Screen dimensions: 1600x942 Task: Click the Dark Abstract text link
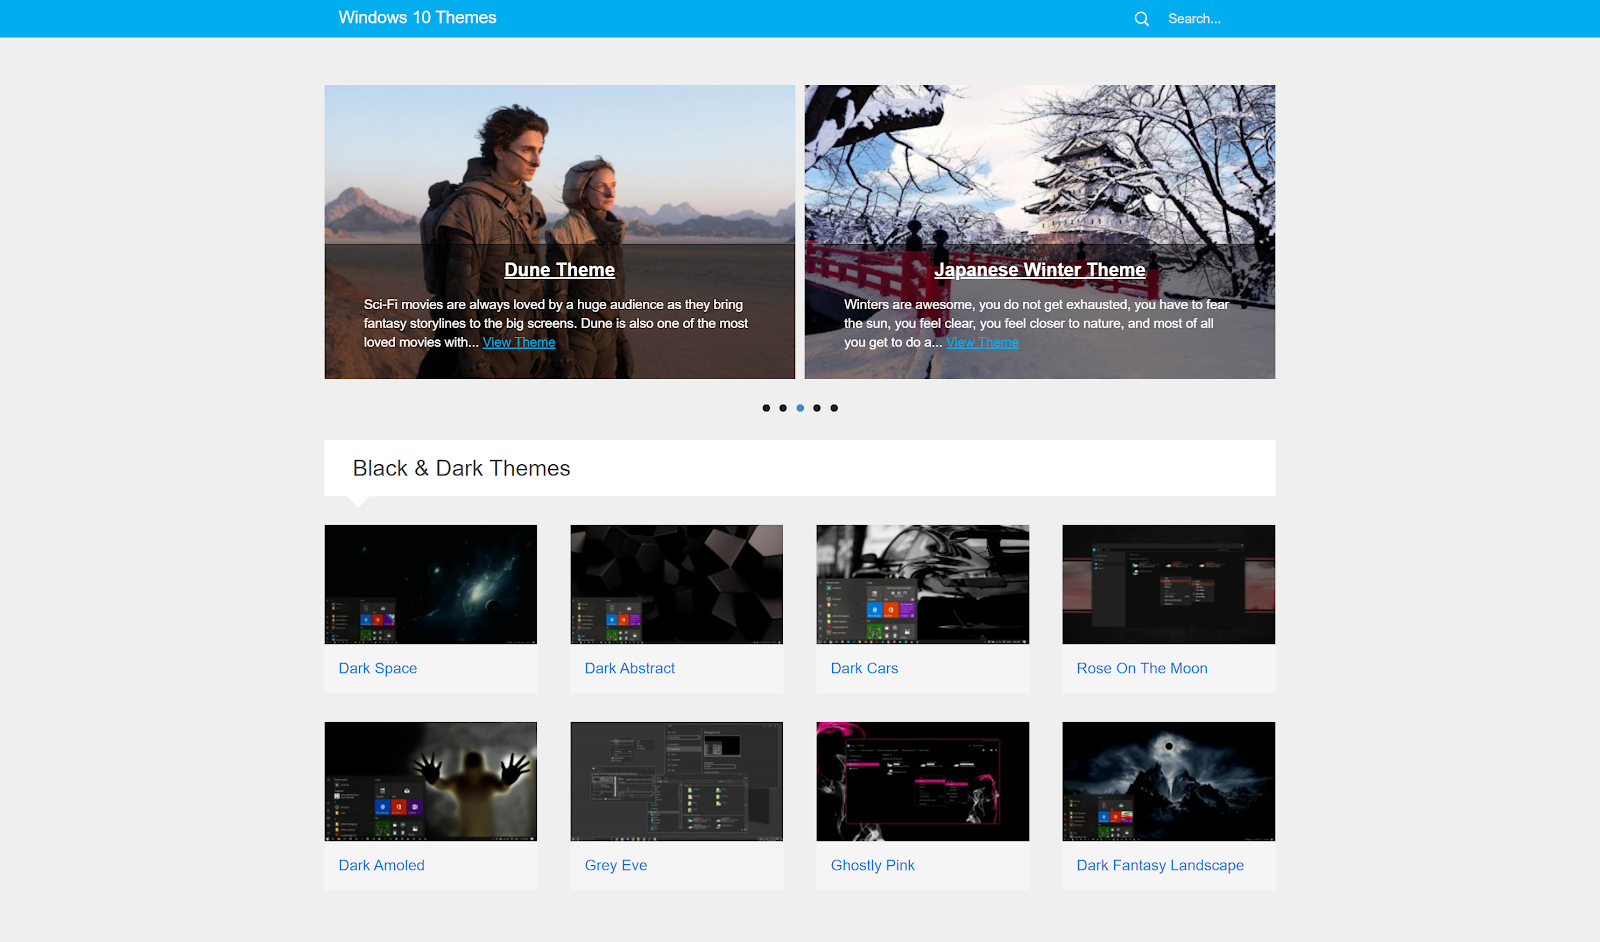[630, 668]
